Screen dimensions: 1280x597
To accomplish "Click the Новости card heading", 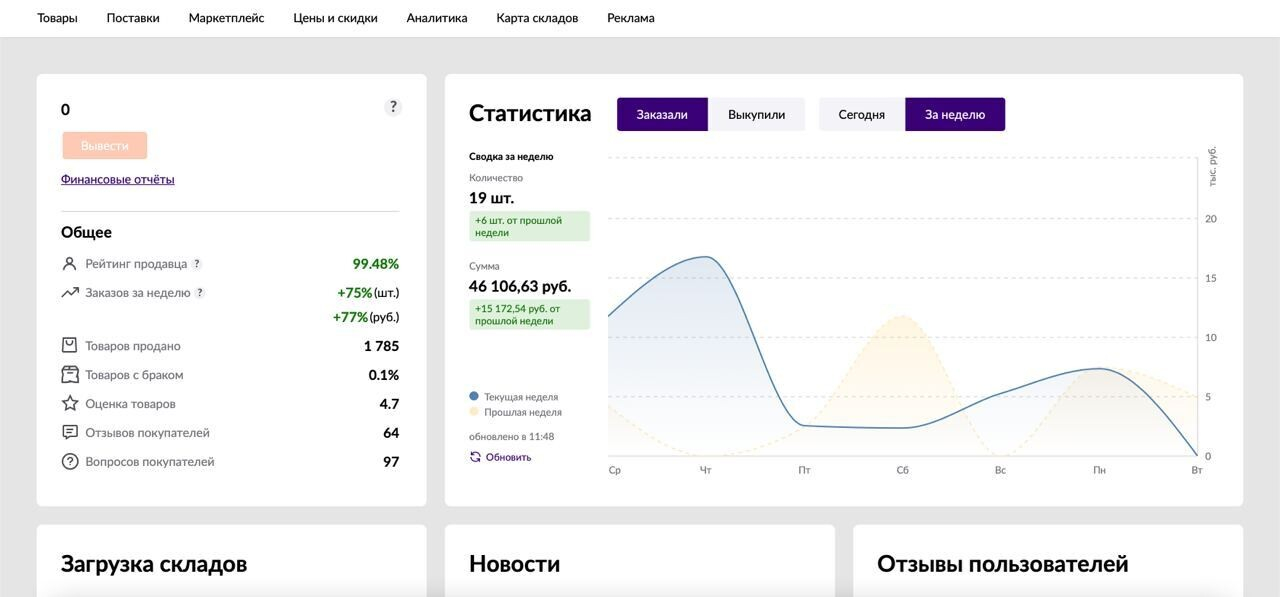I will (x=515, y=564).
